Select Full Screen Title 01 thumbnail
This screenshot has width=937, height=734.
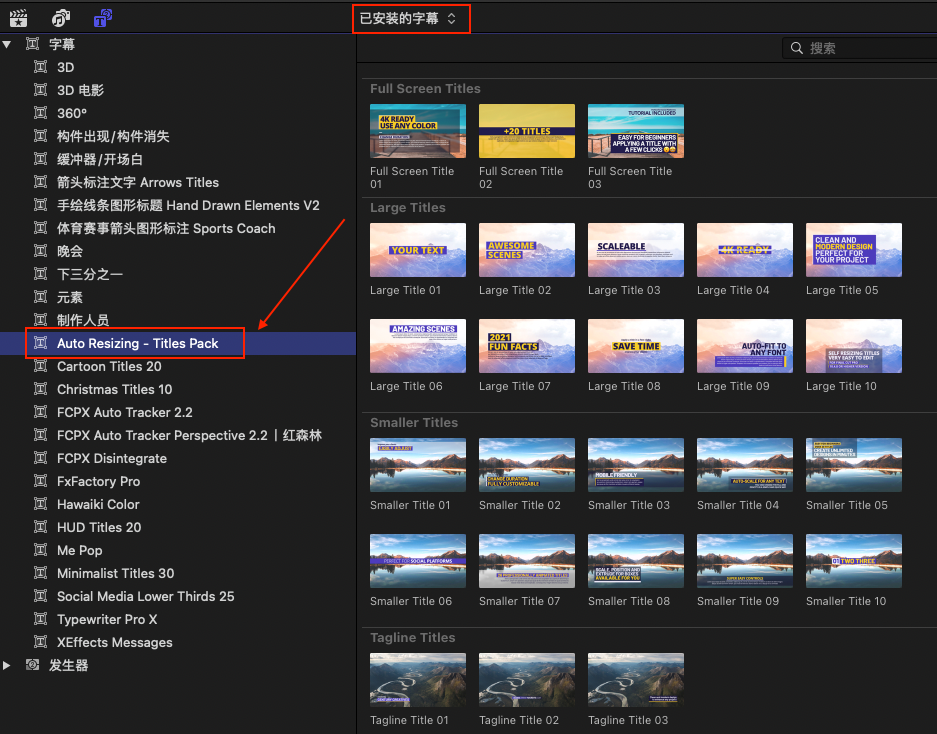[418, 131]
